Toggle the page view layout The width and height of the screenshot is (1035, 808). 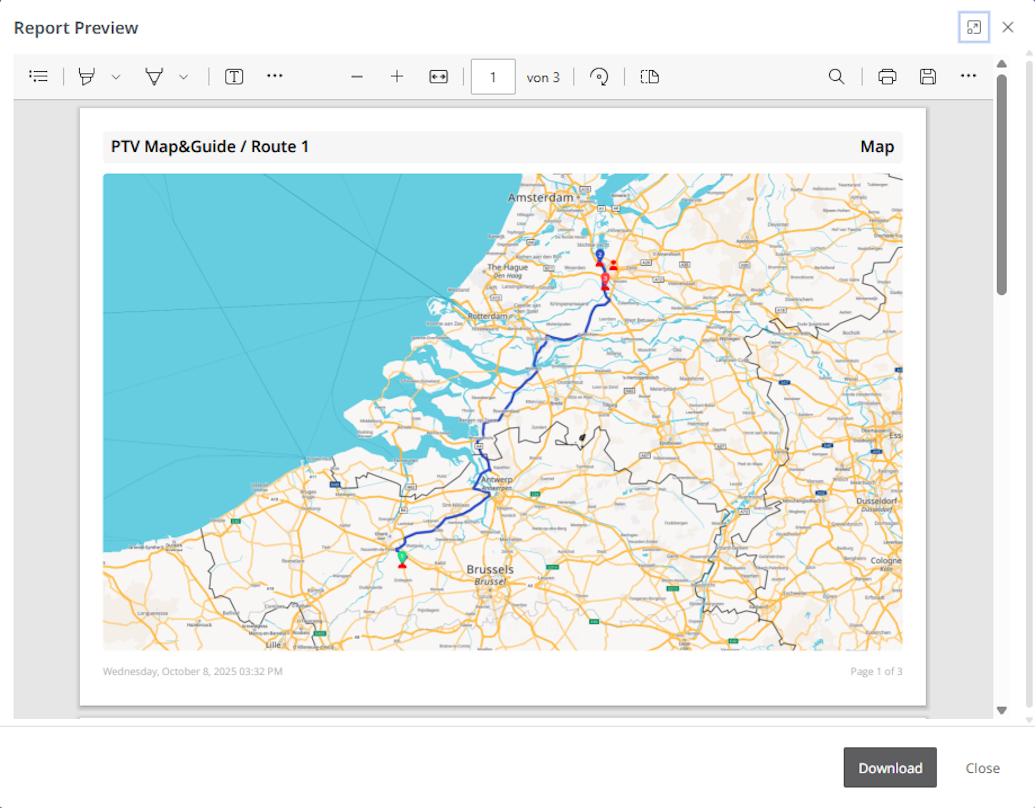(x=650, y=76)
